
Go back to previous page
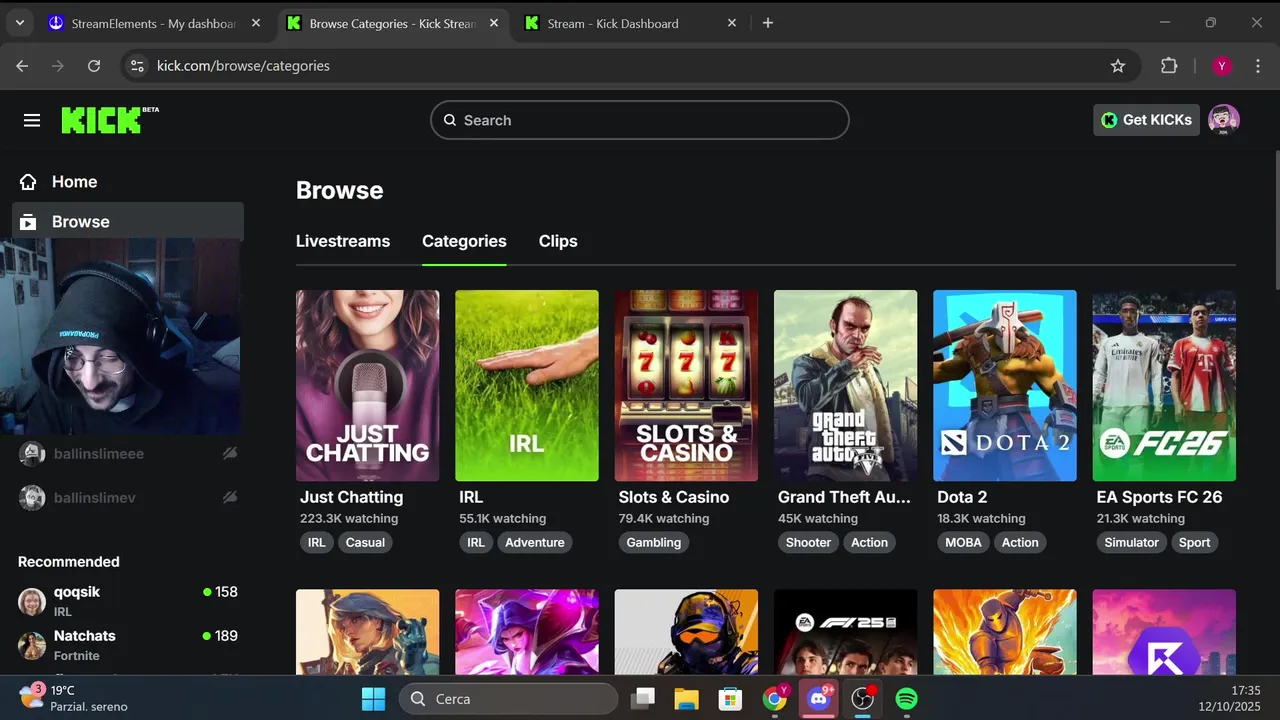pos(22,66)
